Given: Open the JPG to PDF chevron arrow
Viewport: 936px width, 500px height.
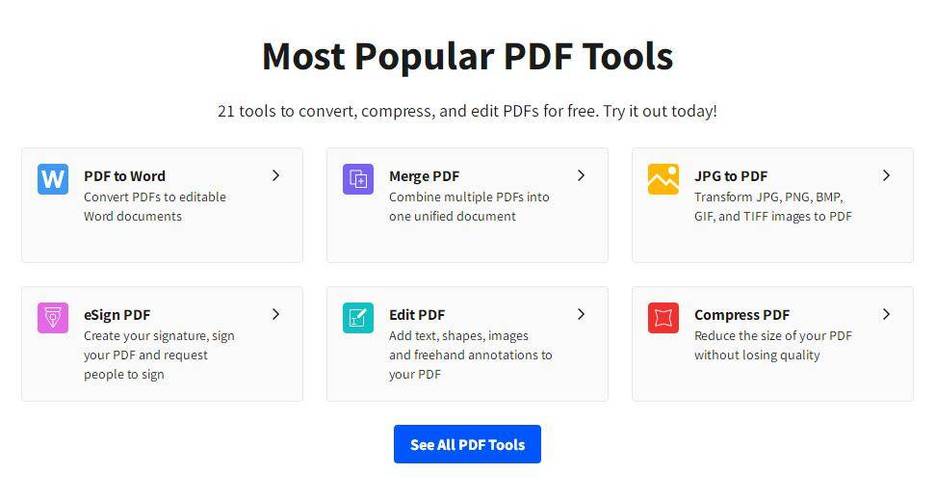Looking at the screenshot, I should point(886,175).
